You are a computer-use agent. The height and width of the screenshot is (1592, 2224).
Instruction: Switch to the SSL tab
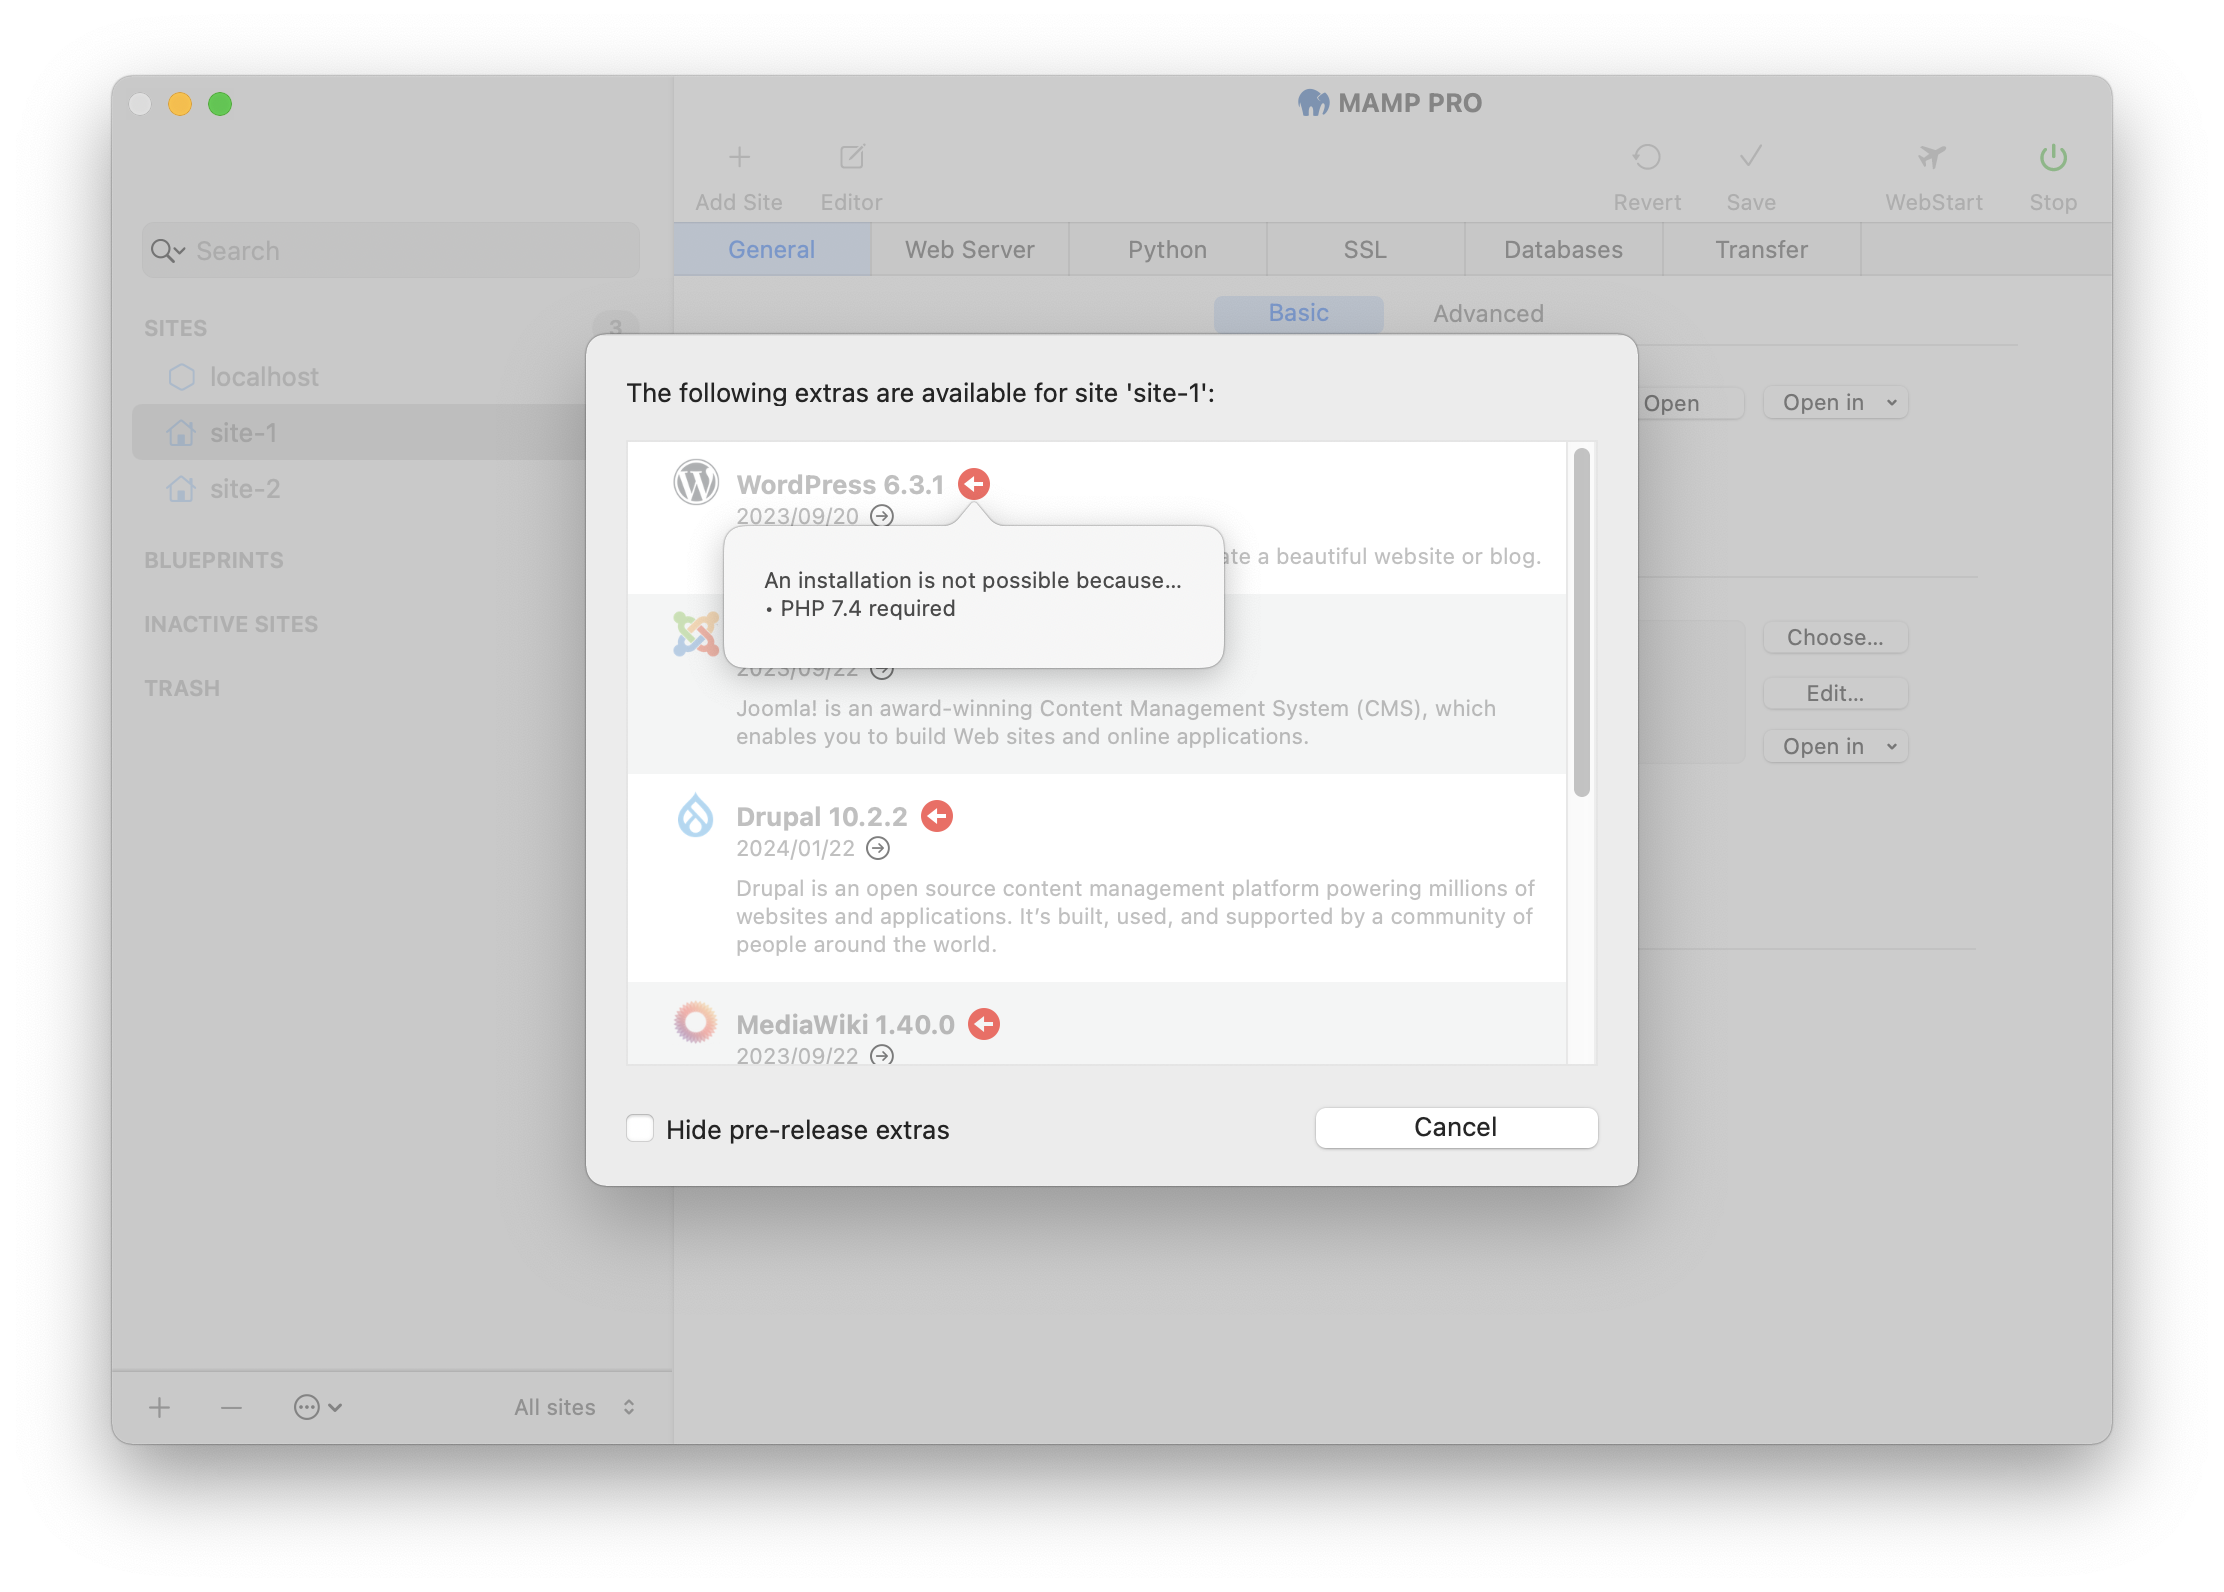tap(1365, 249)
